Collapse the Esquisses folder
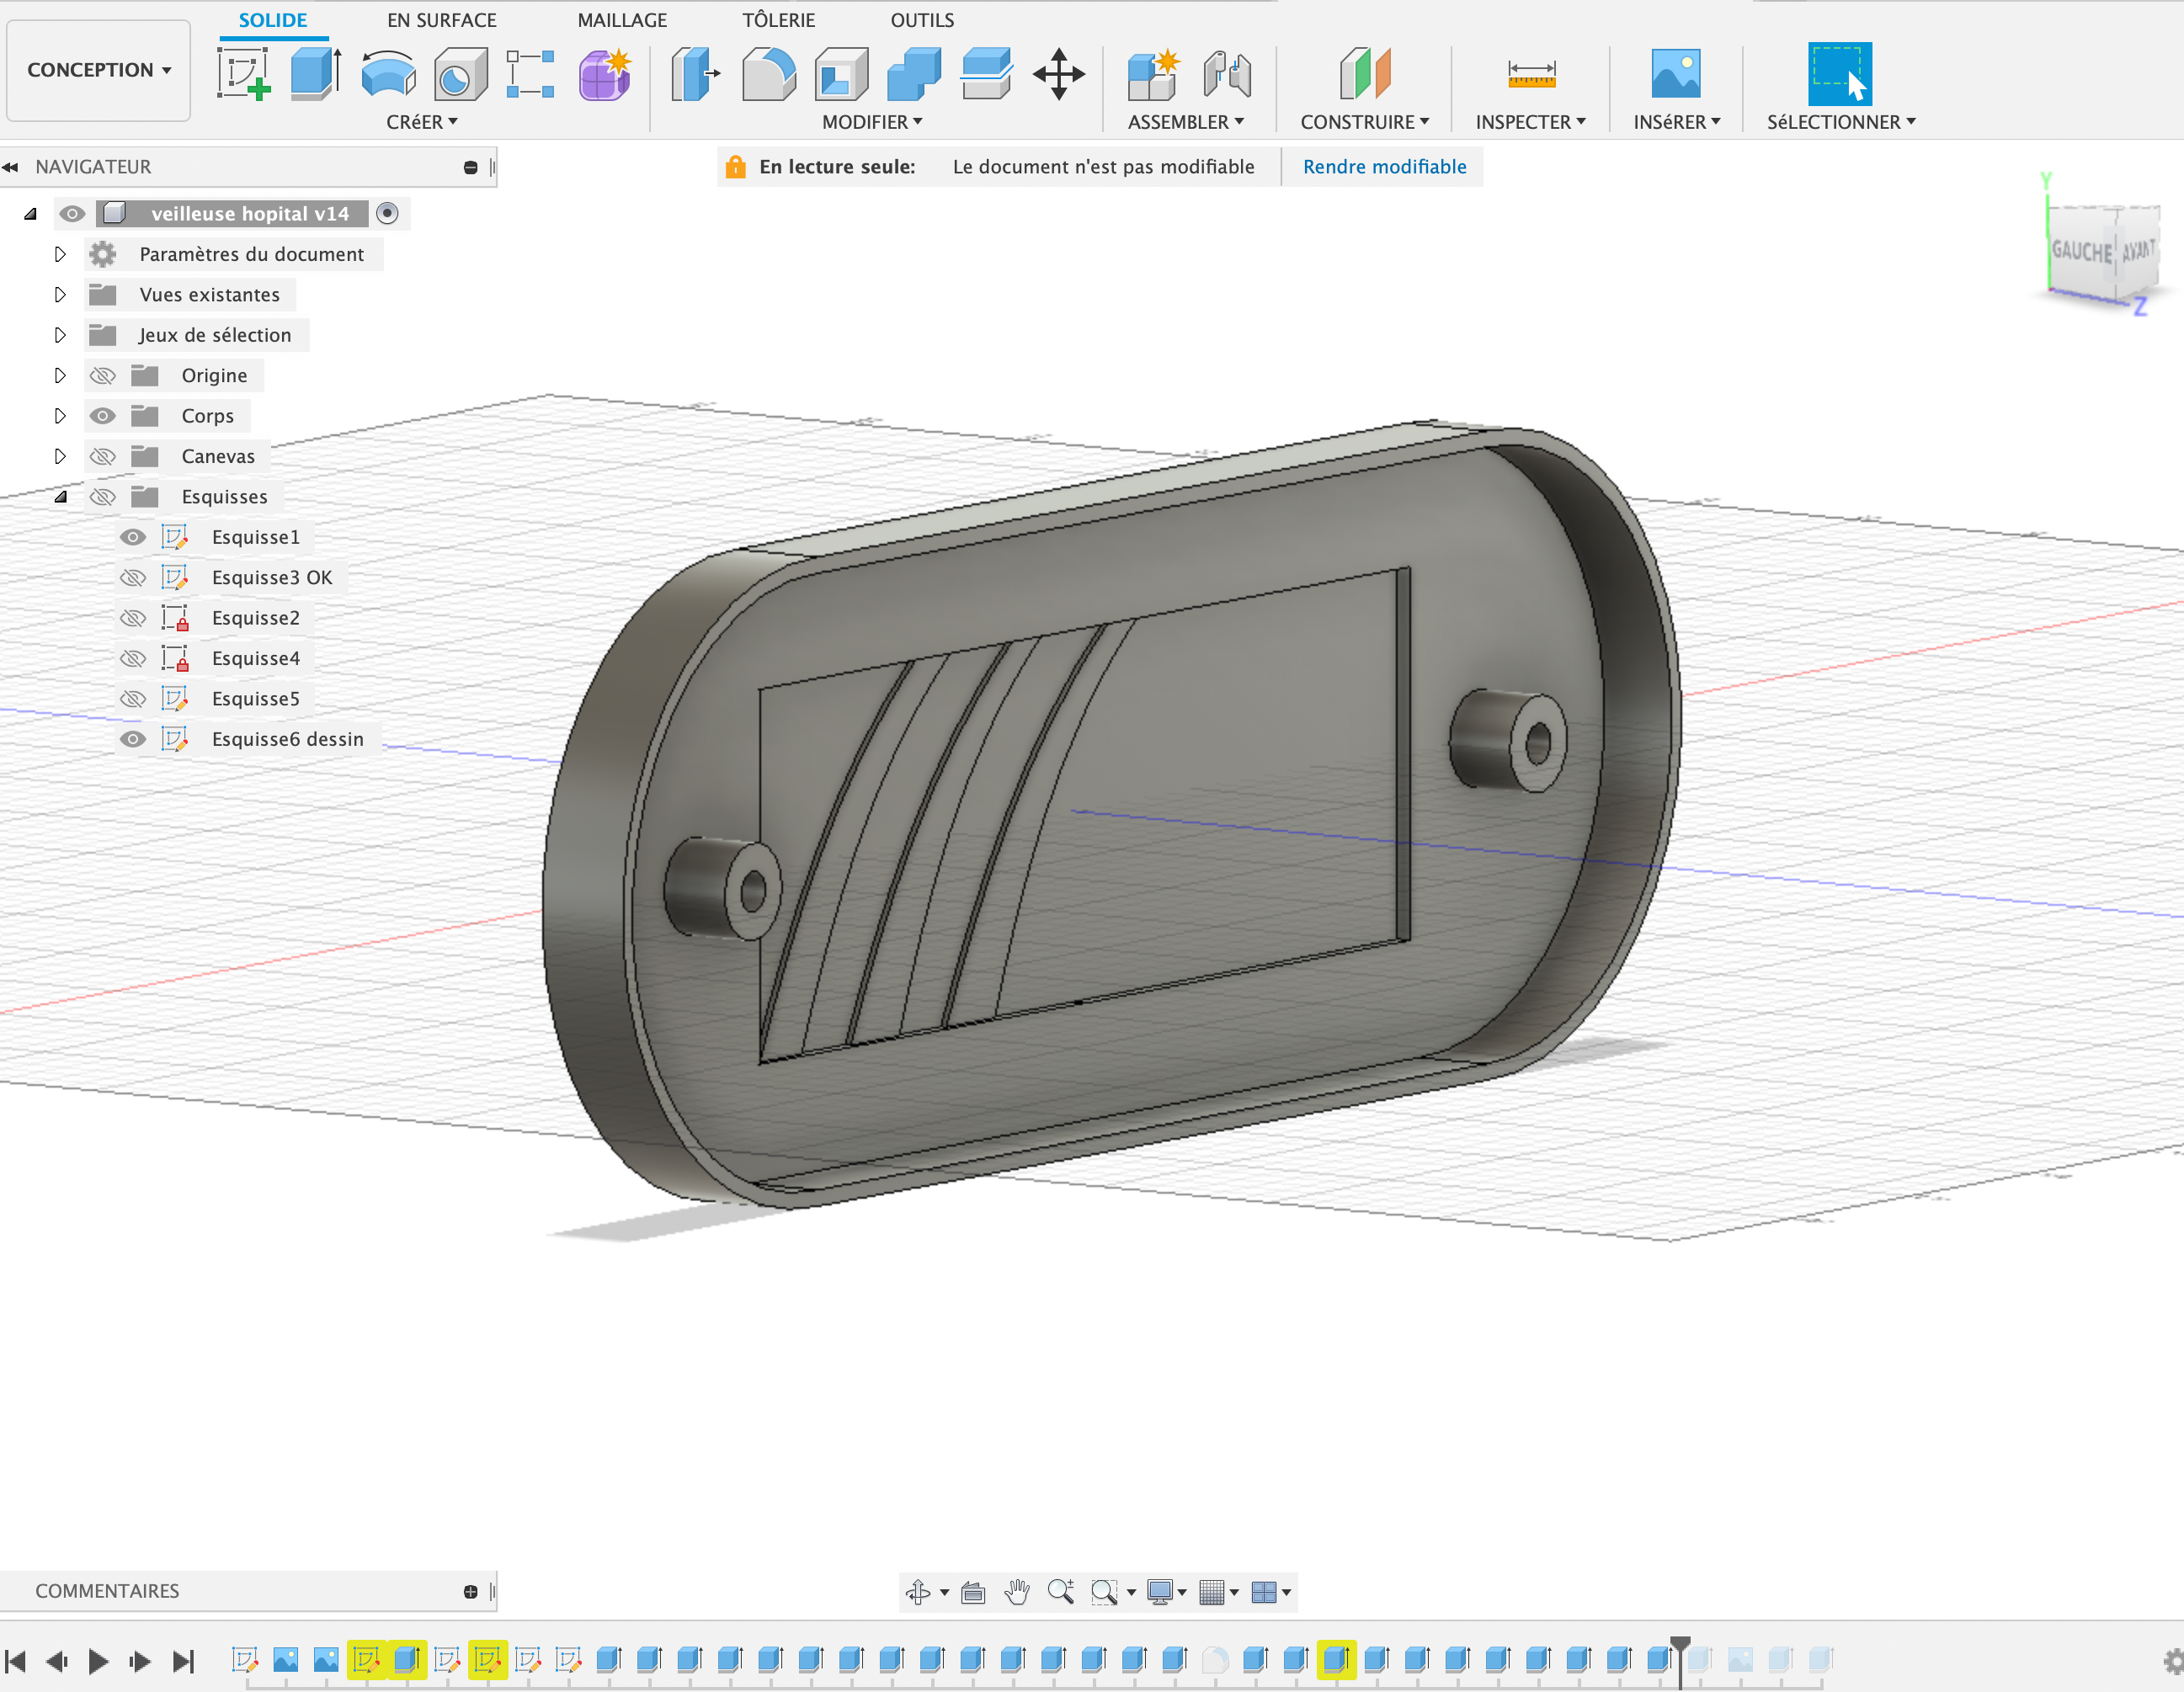 (x=60, y=497)
